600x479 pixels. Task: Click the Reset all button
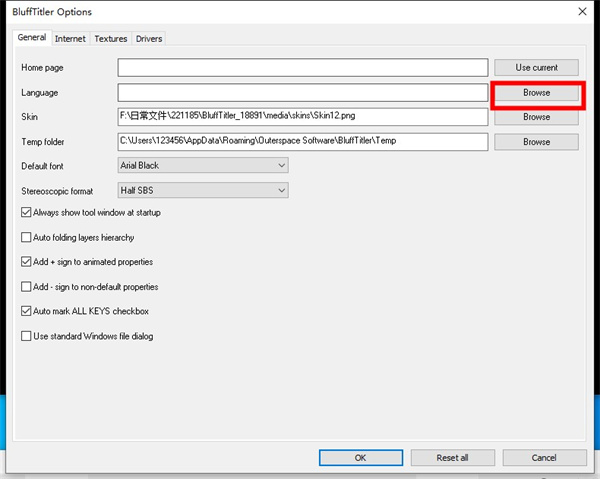click(x=452, y=458)
